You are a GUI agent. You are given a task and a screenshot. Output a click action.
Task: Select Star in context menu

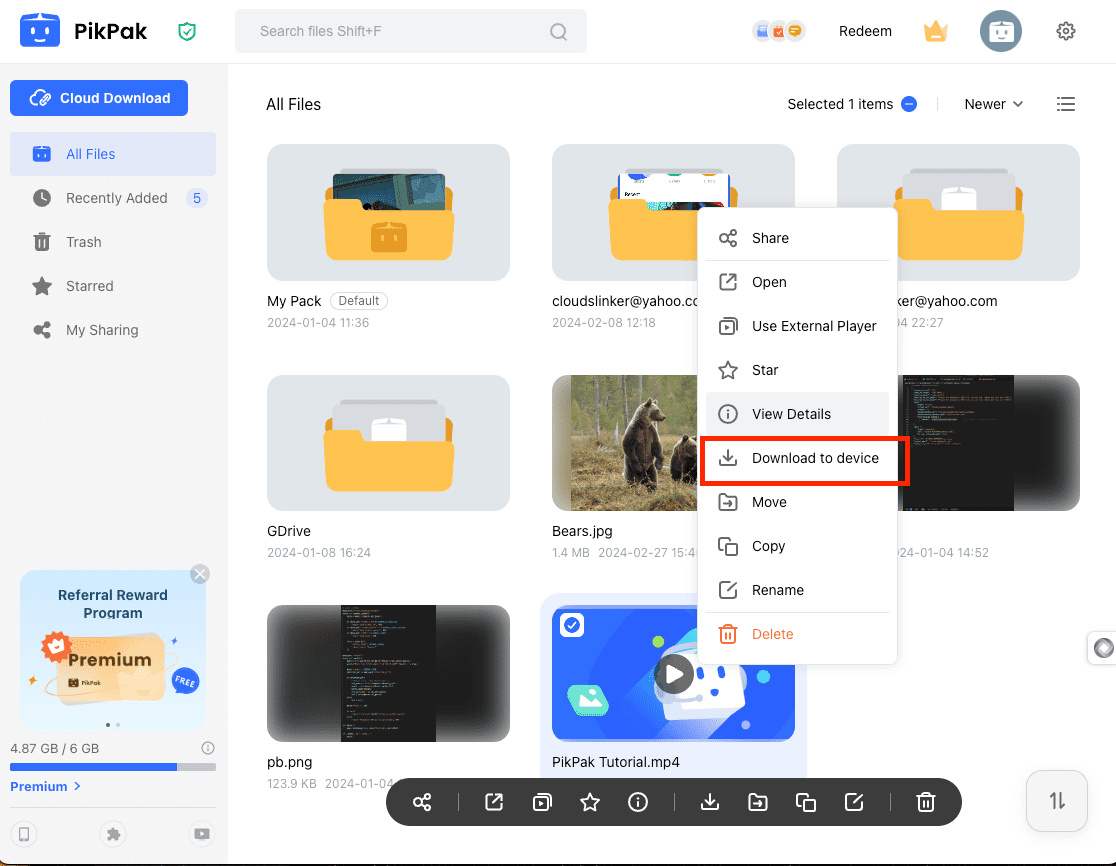[797, 370]
